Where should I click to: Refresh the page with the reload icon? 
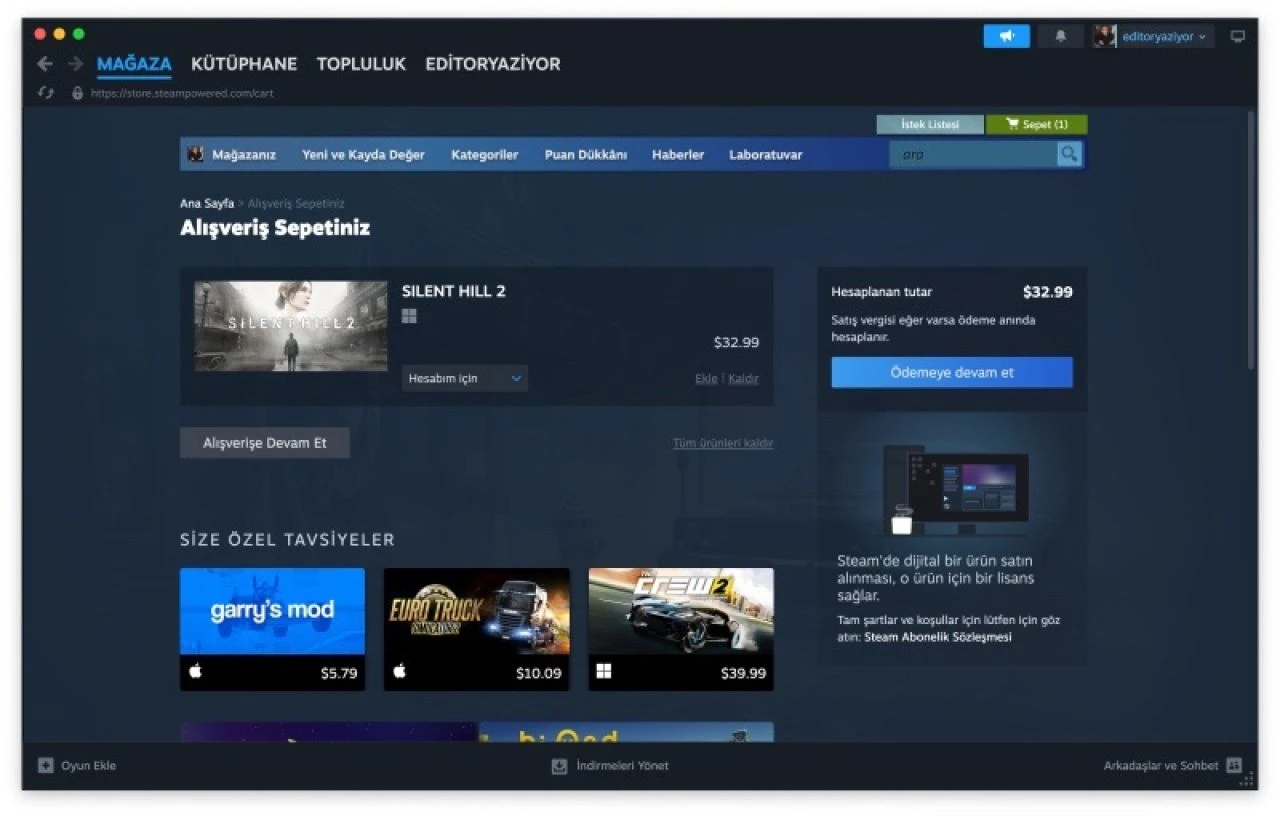tap(45, 92)
